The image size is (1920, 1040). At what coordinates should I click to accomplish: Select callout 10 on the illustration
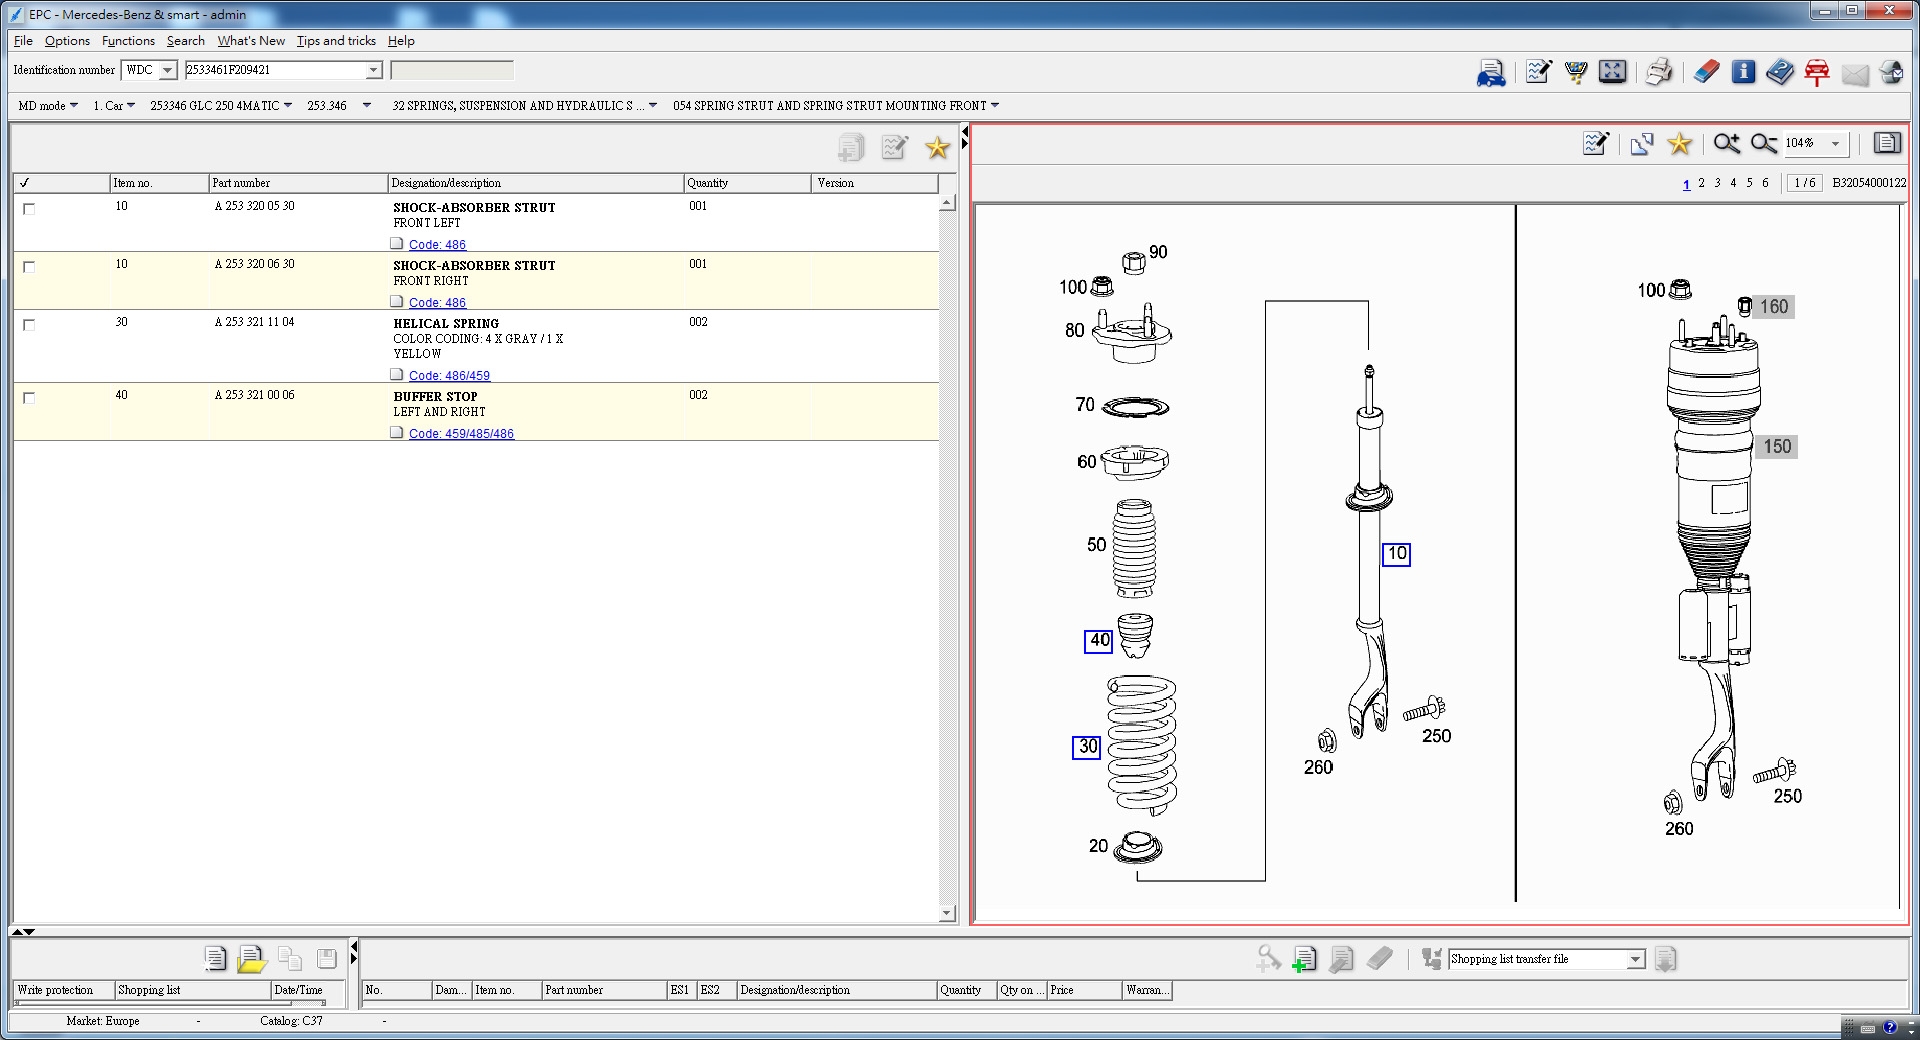(1396, 554)
